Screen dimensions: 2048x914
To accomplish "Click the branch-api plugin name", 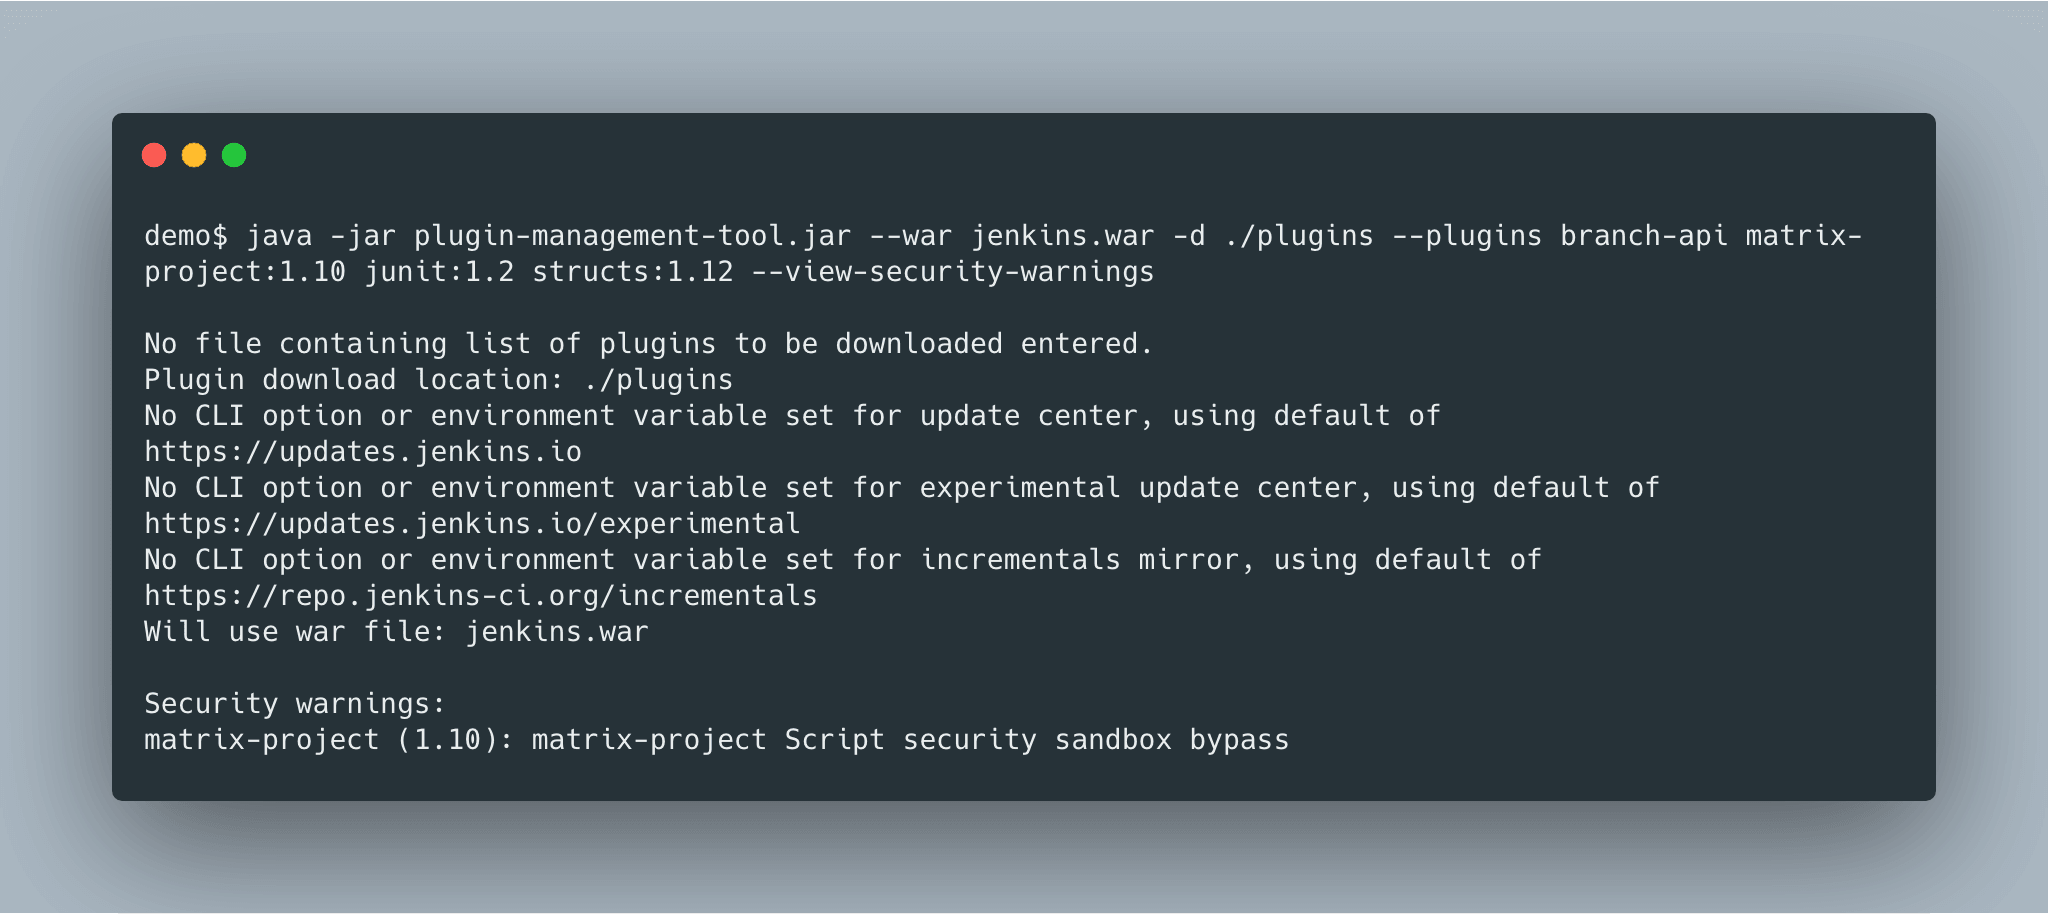I will click(x=1642, y=235).
